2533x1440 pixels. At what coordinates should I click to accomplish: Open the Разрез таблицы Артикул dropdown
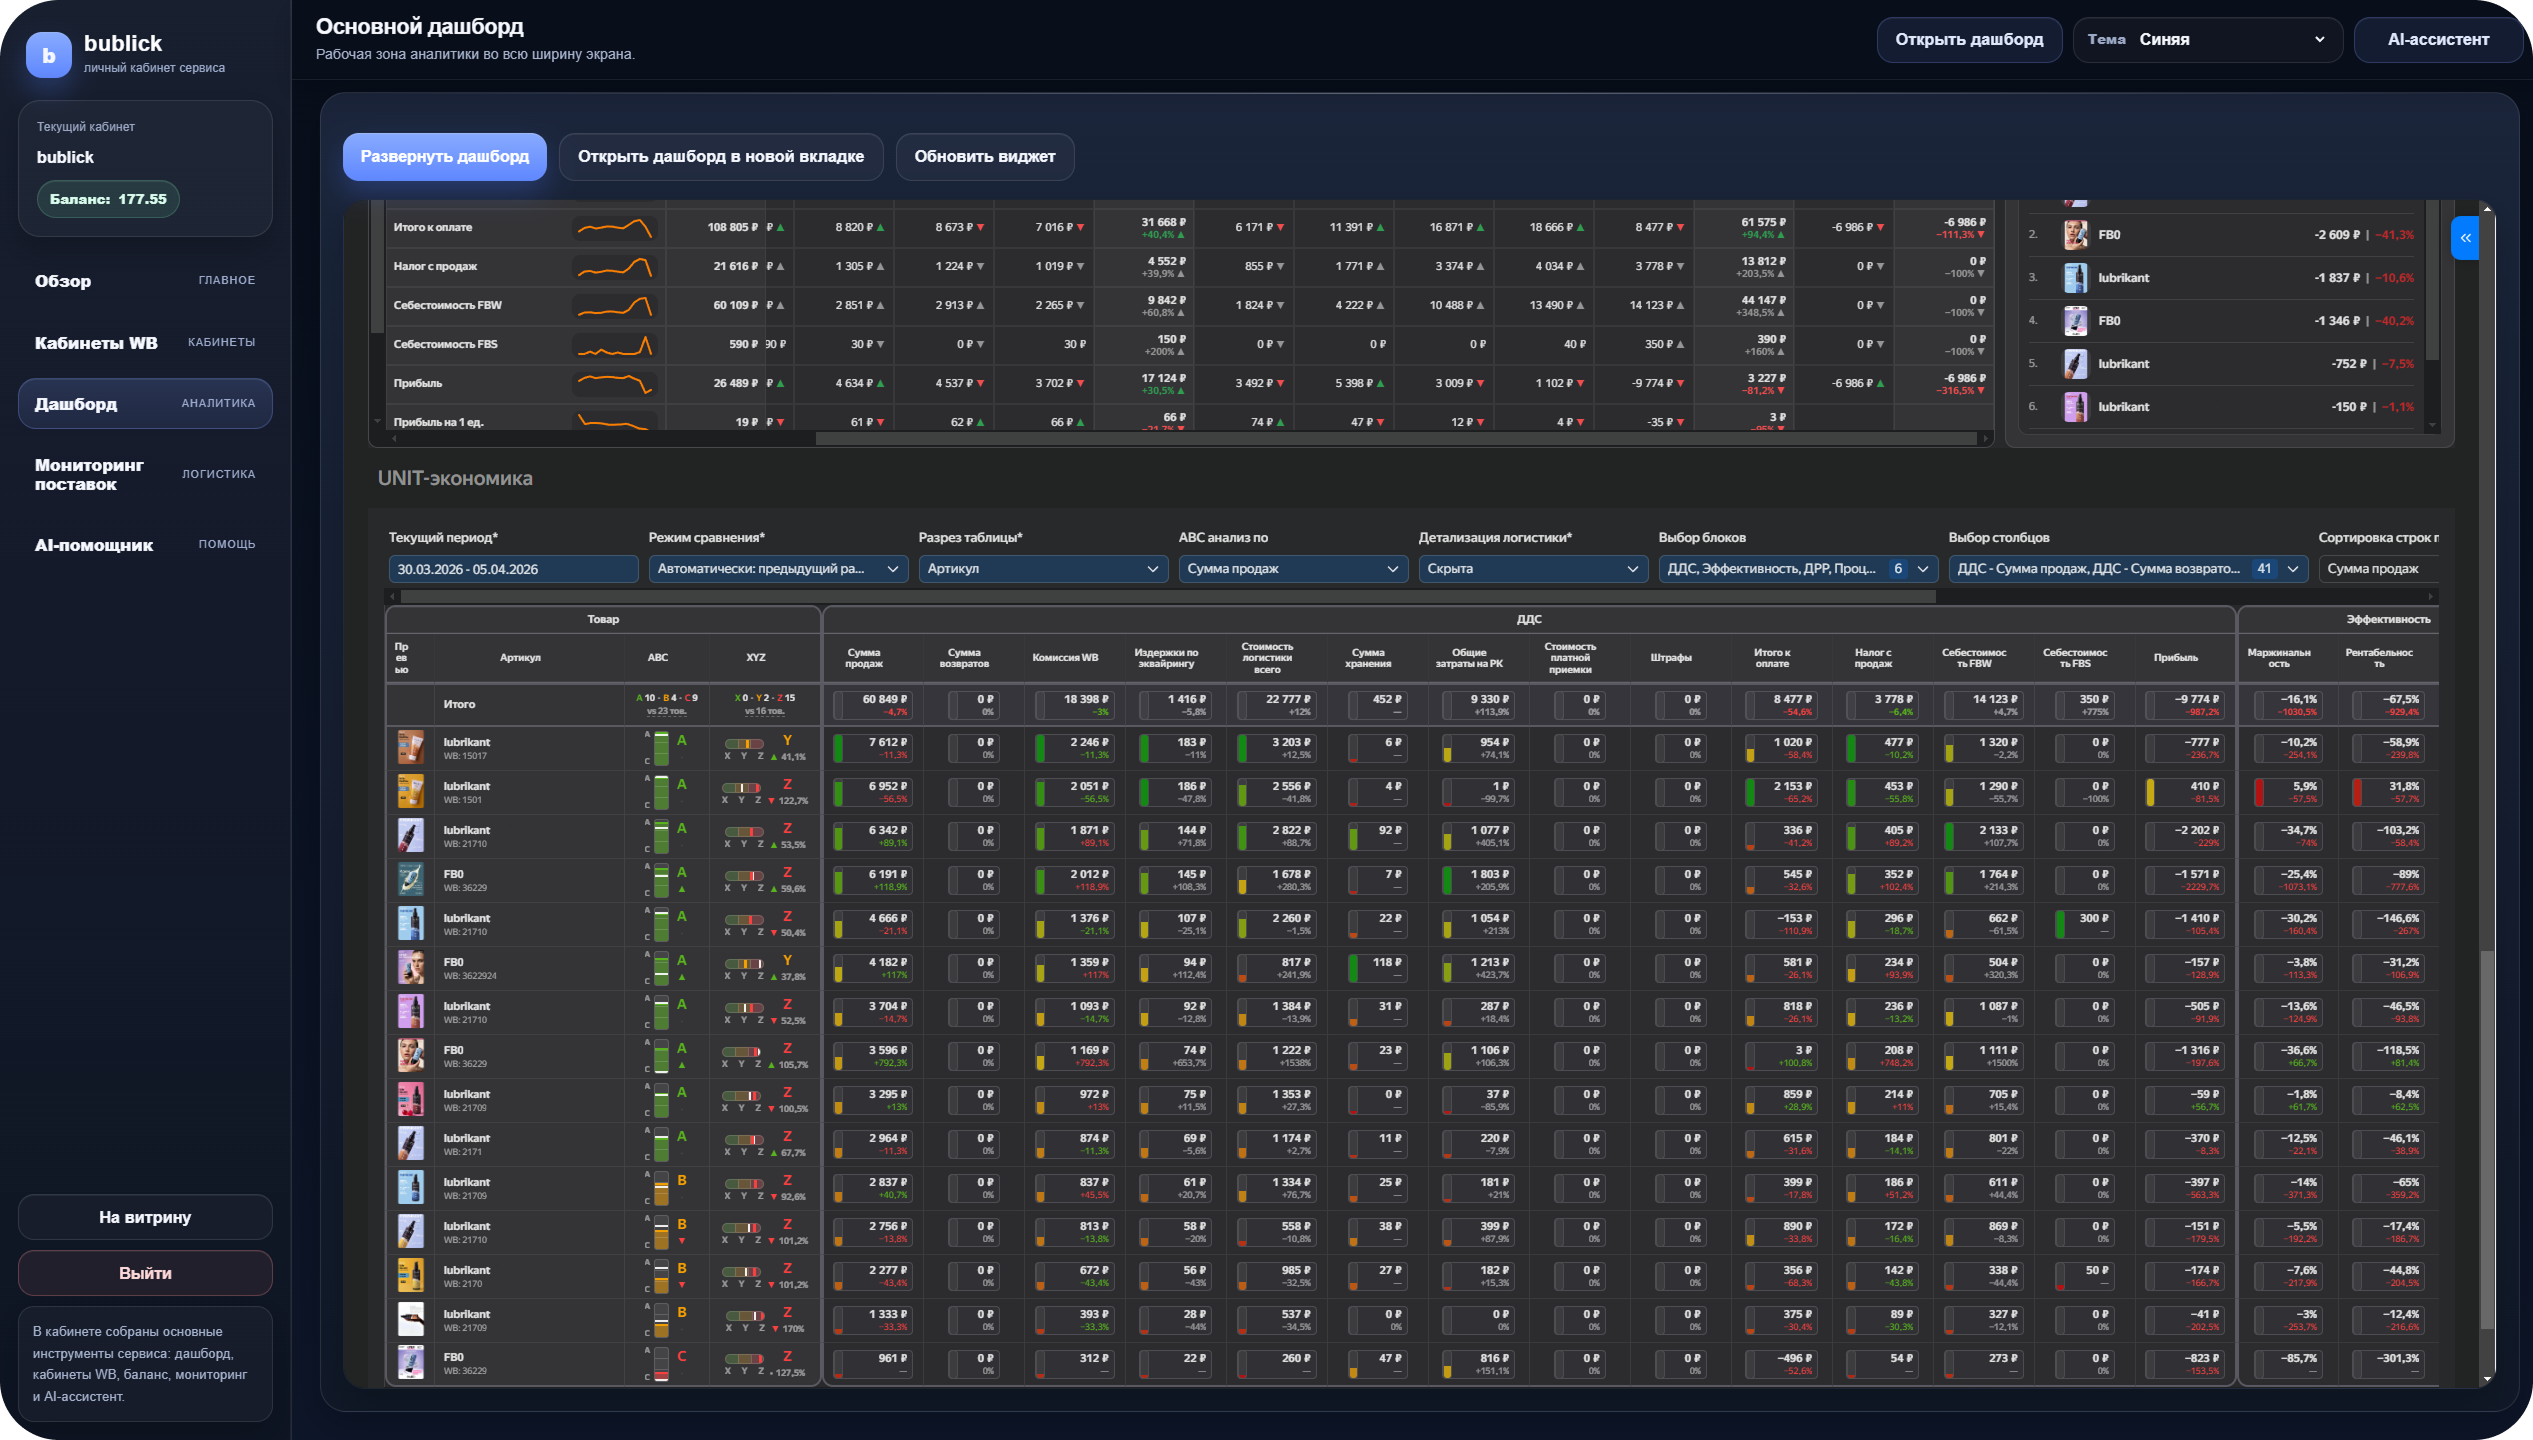coord(1042,569)
